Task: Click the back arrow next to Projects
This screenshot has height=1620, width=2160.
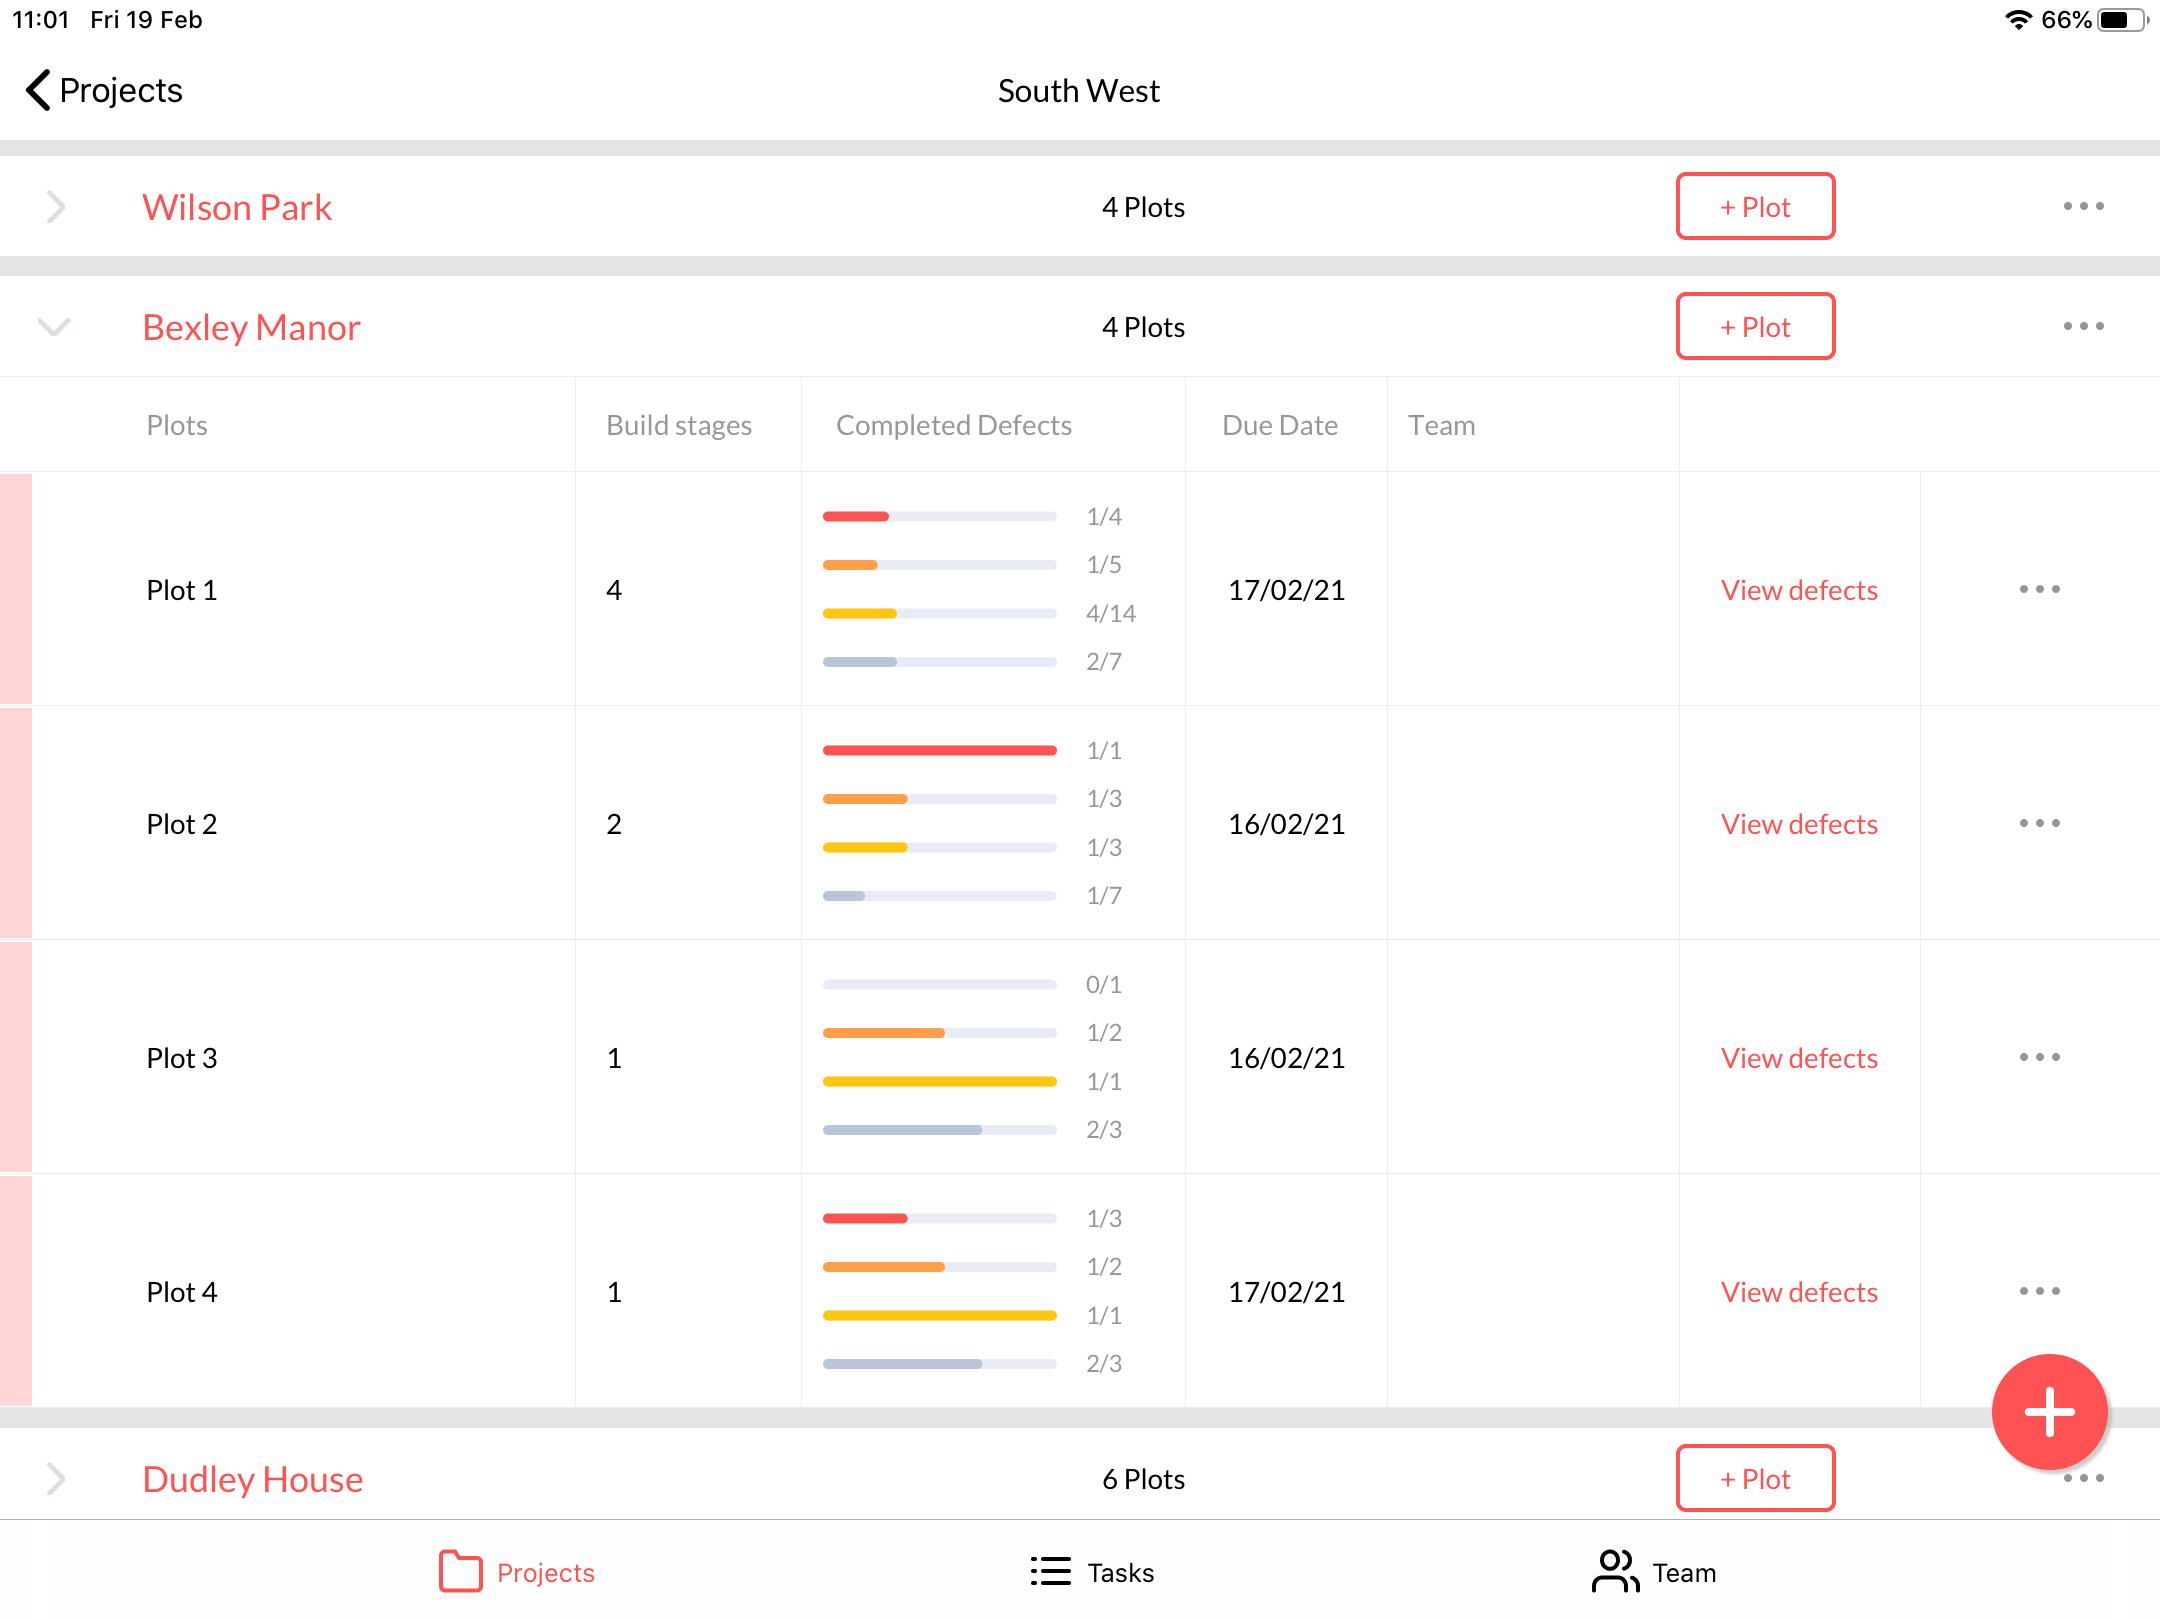Action: [37, 90]
